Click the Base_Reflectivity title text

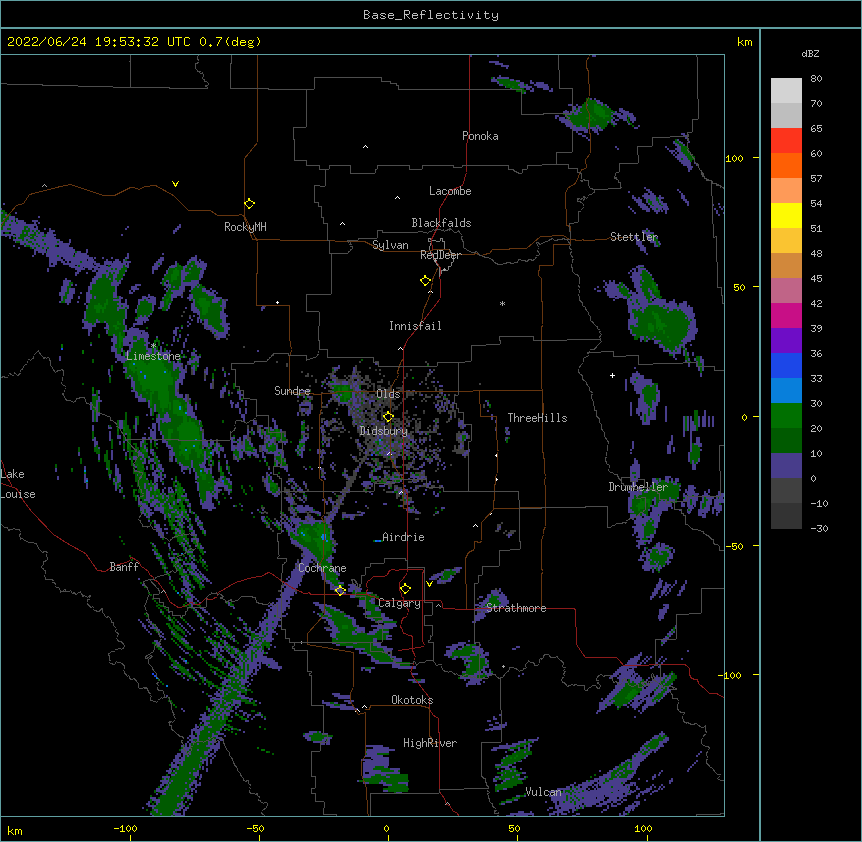click(430, 15)
